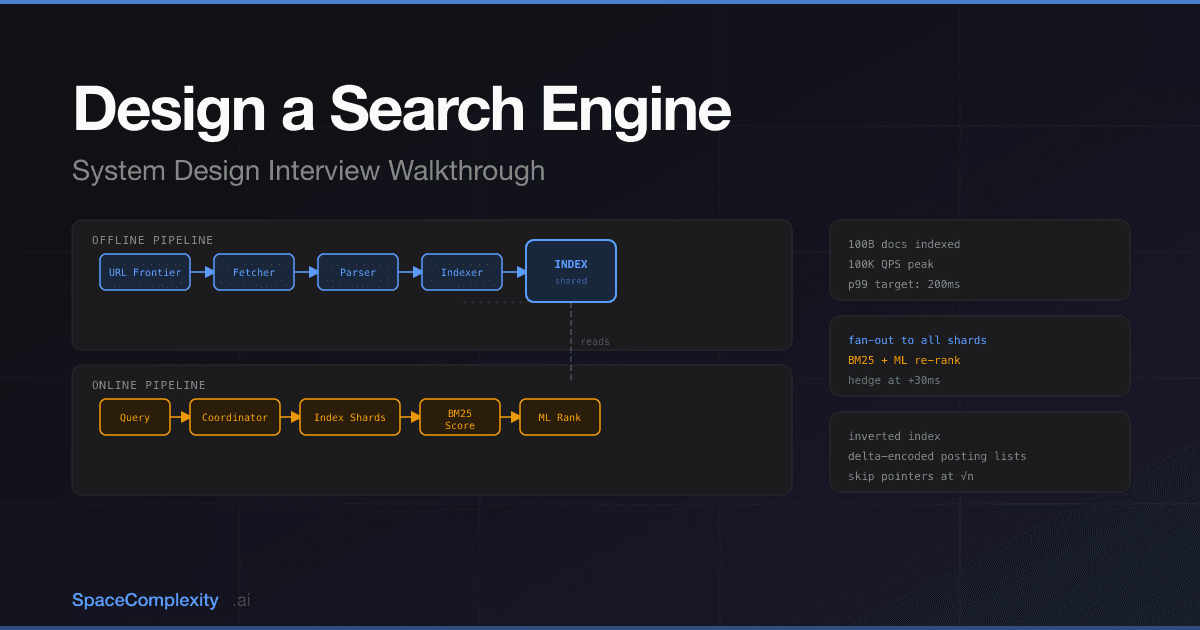Image resolution: width=1200 pixels, height=630 pixels.
Task: Click the 'OFFLINE PIPELINE' label
Action: (153, 240)
